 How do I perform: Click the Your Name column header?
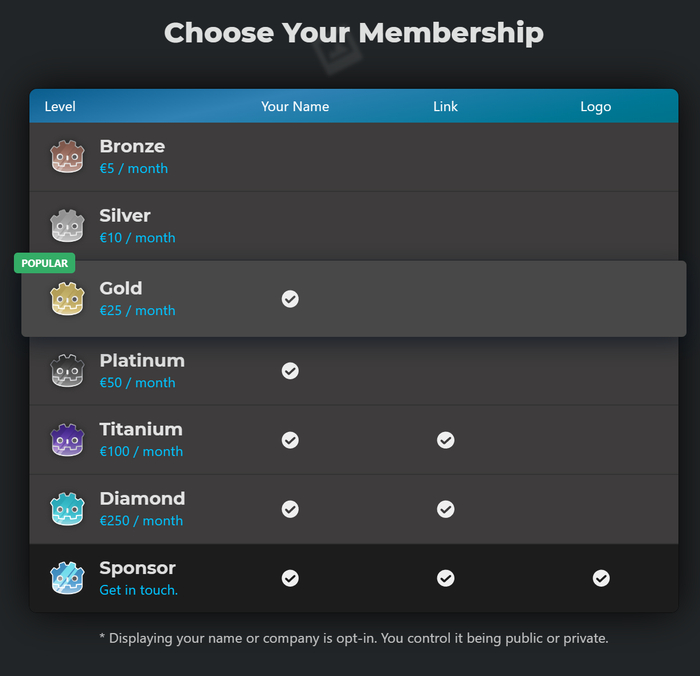click(x=295, y=107)
